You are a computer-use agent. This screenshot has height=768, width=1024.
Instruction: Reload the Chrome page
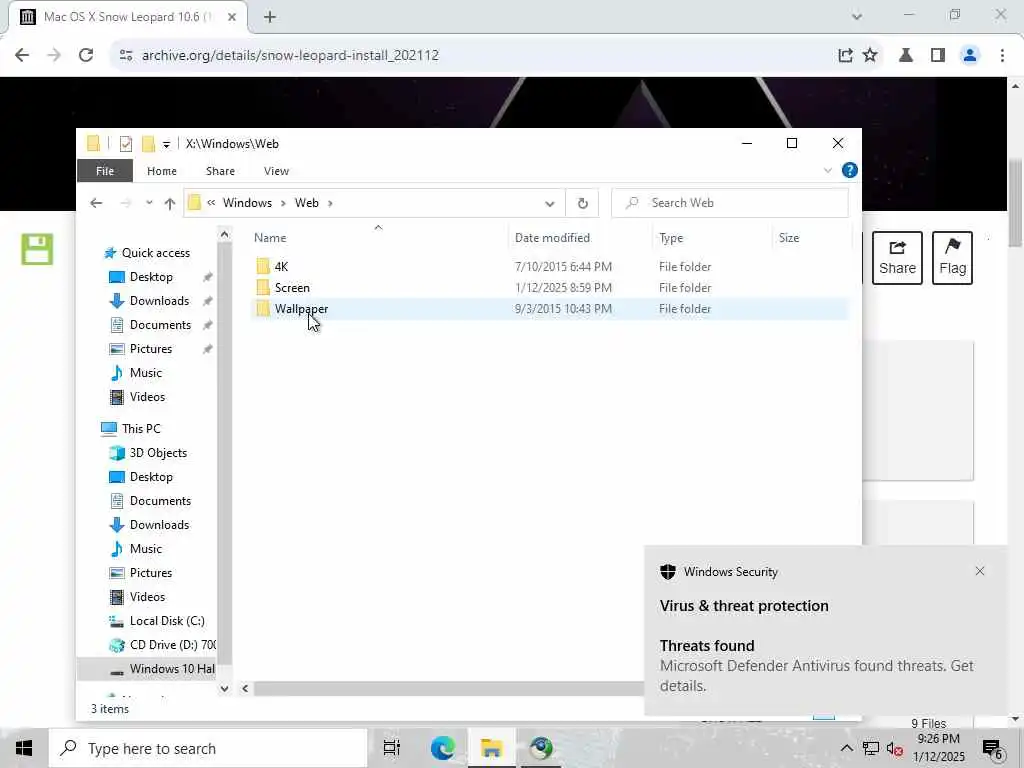[86, 55]
